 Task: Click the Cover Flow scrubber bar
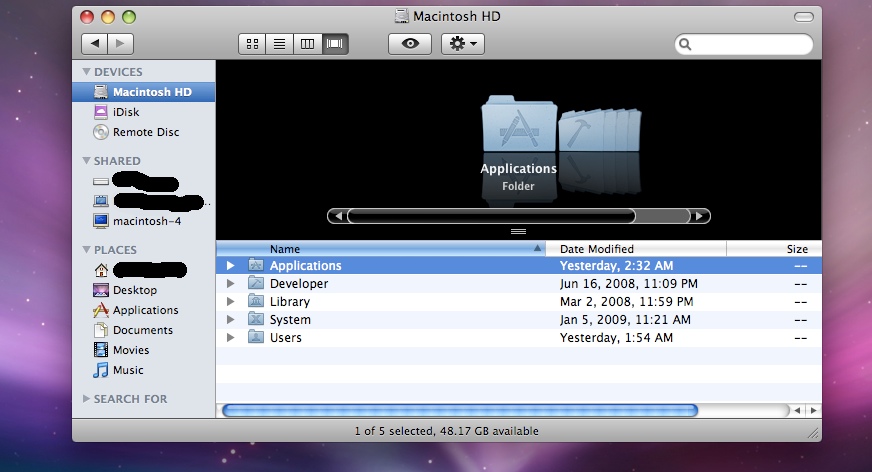click(x=491, y=216)
